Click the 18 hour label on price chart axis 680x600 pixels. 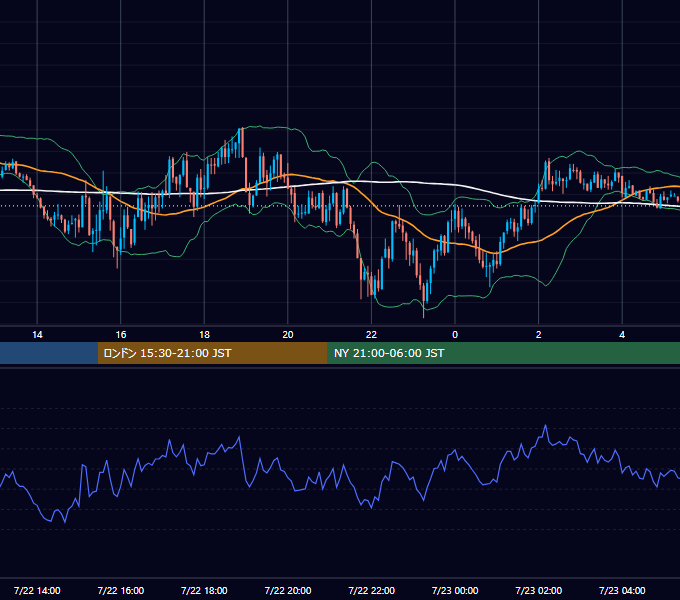tap(204, 335)
